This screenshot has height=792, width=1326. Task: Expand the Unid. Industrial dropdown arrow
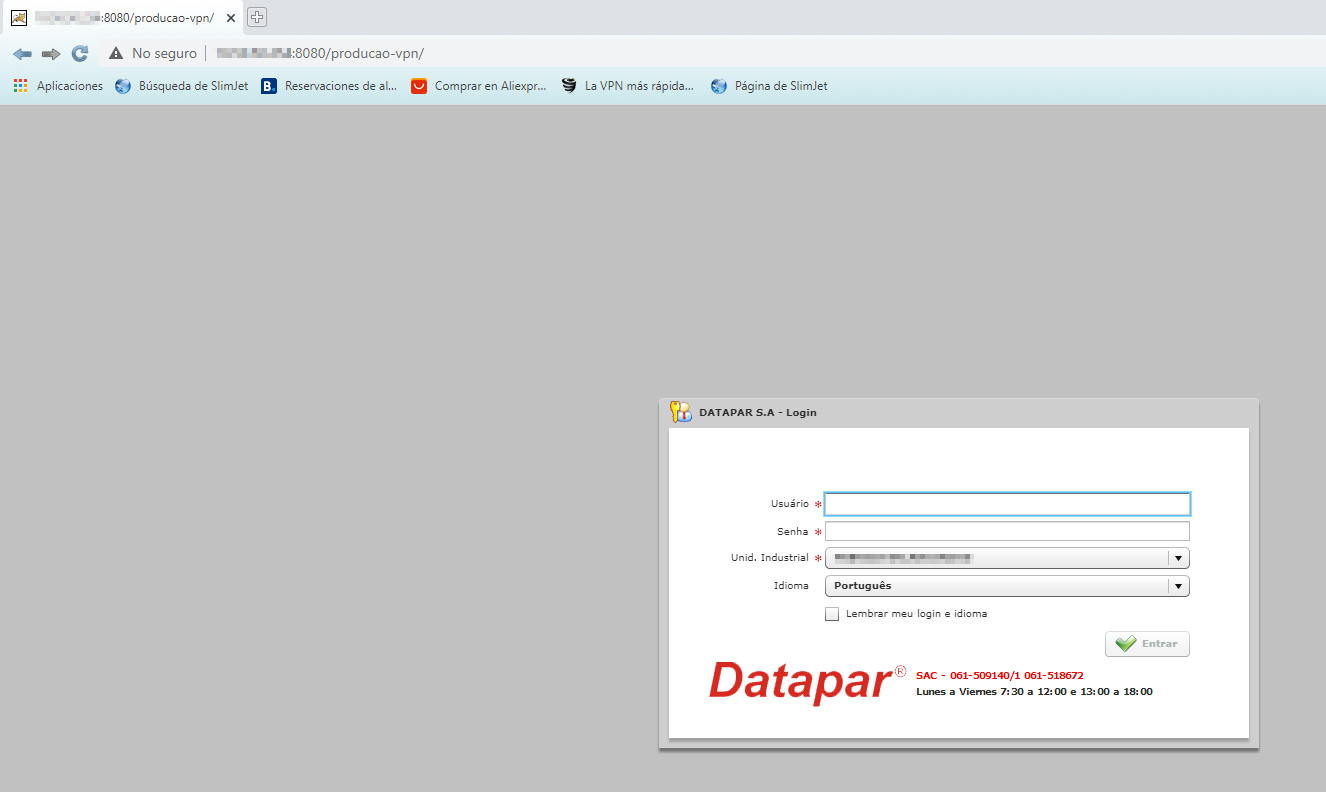coord(1178,558)
